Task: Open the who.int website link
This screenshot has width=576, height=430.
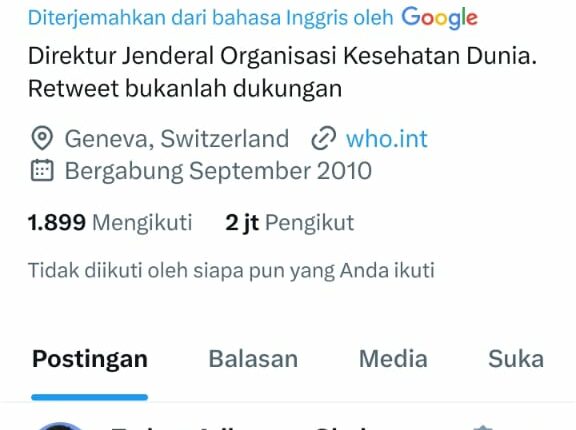Action: click(x=387, y=139)
